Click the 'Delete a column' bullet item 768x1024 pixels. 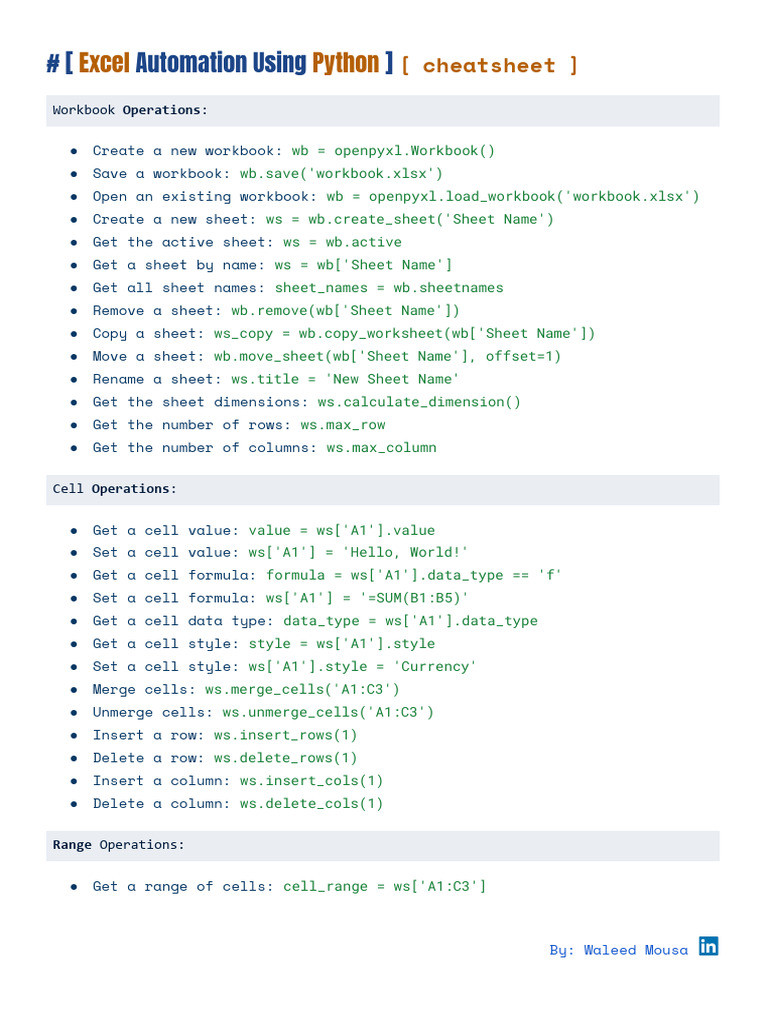coord(238,804)
